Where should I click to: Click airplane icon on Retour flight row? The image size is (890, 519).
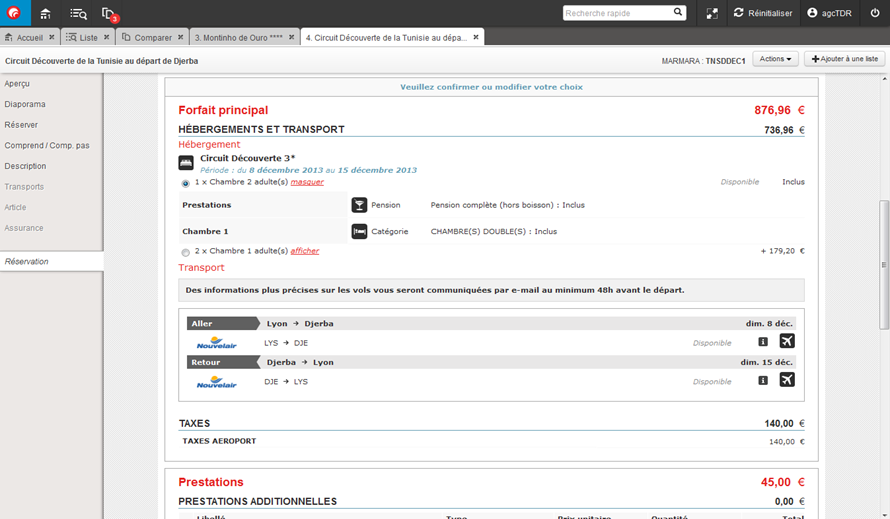[787, 380]
